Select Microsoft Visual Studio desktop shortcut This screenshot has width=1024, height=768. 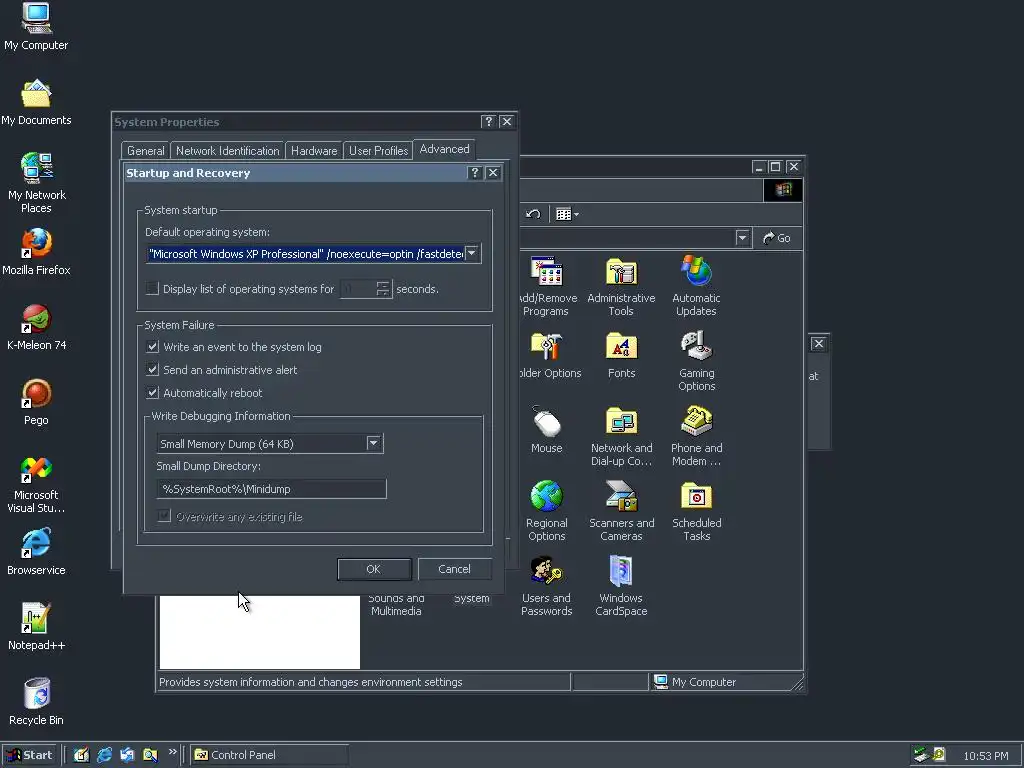pos(36,484)
